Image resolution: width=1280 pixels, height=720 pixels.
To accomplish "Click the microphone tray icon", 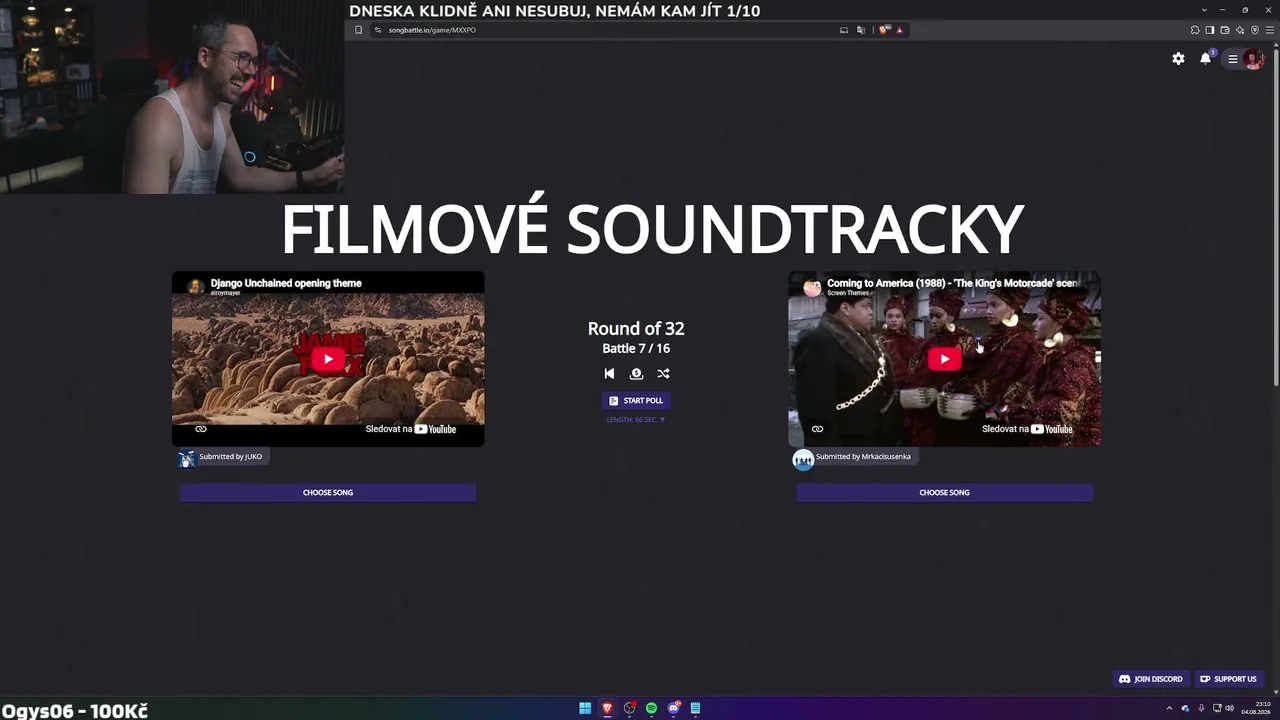I will [1200, 708].
